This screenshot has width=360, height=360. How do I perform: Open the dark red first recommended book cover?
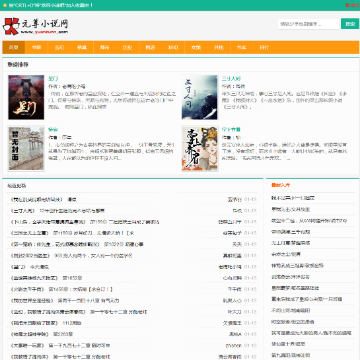pyautogui.click(x=26, y=97)
